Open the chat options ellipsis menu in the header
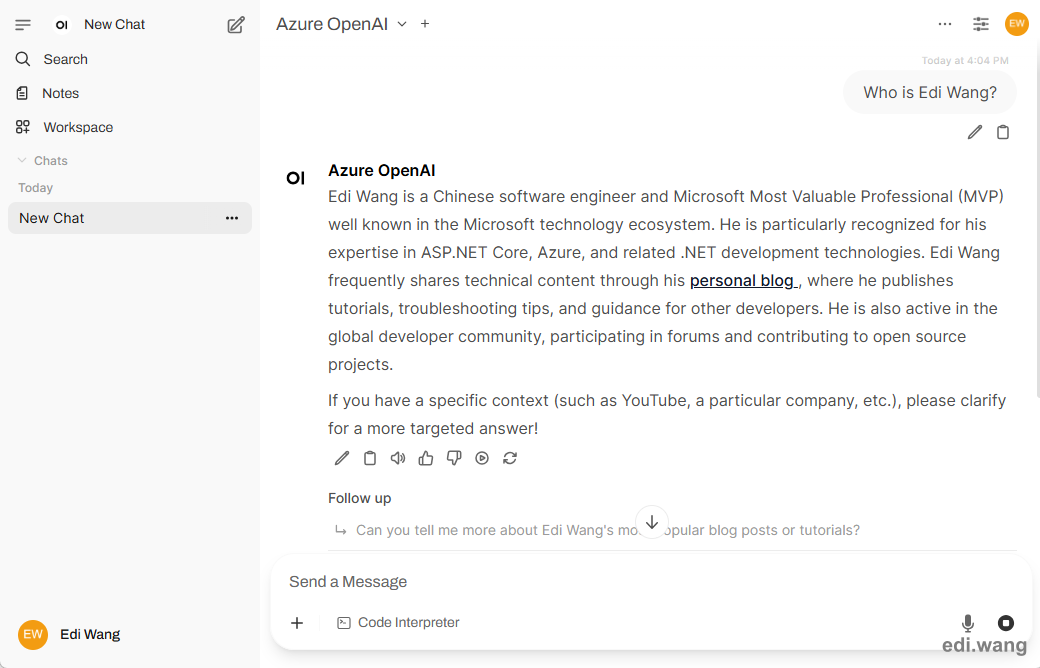 click(x=945, y=24)
